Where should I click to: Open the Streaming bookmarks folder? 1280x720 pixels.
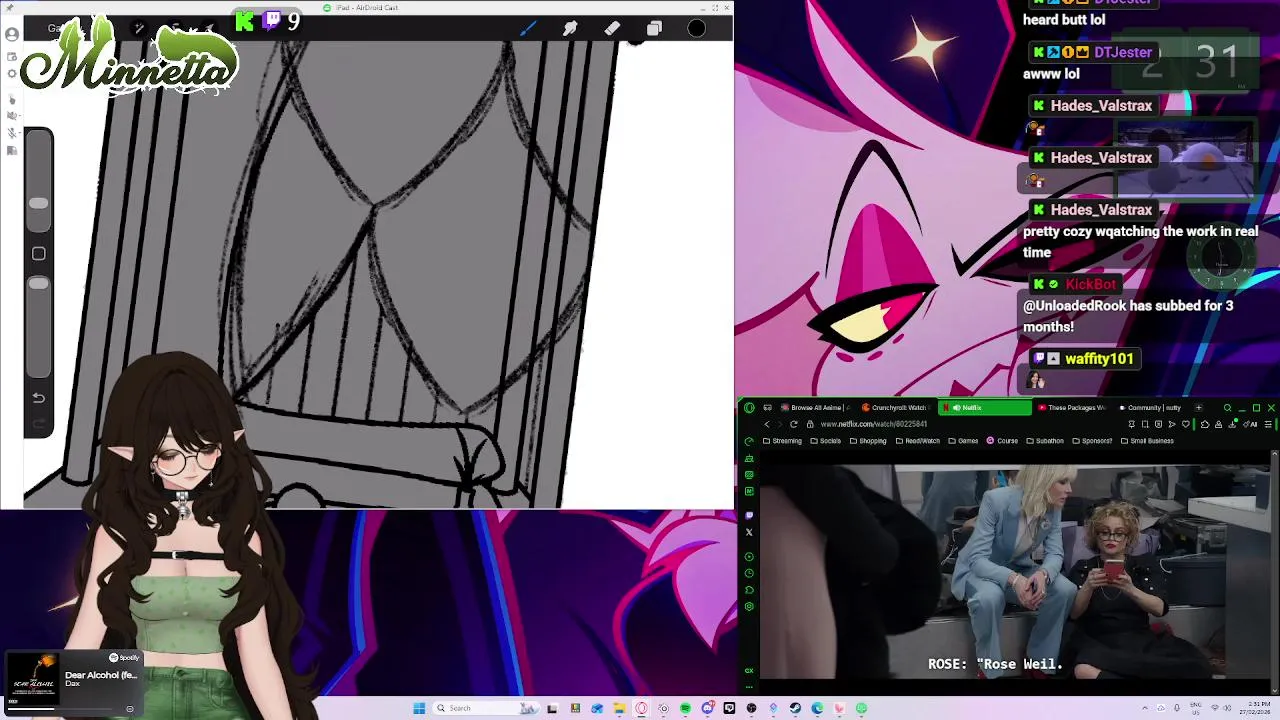[782, 441]
